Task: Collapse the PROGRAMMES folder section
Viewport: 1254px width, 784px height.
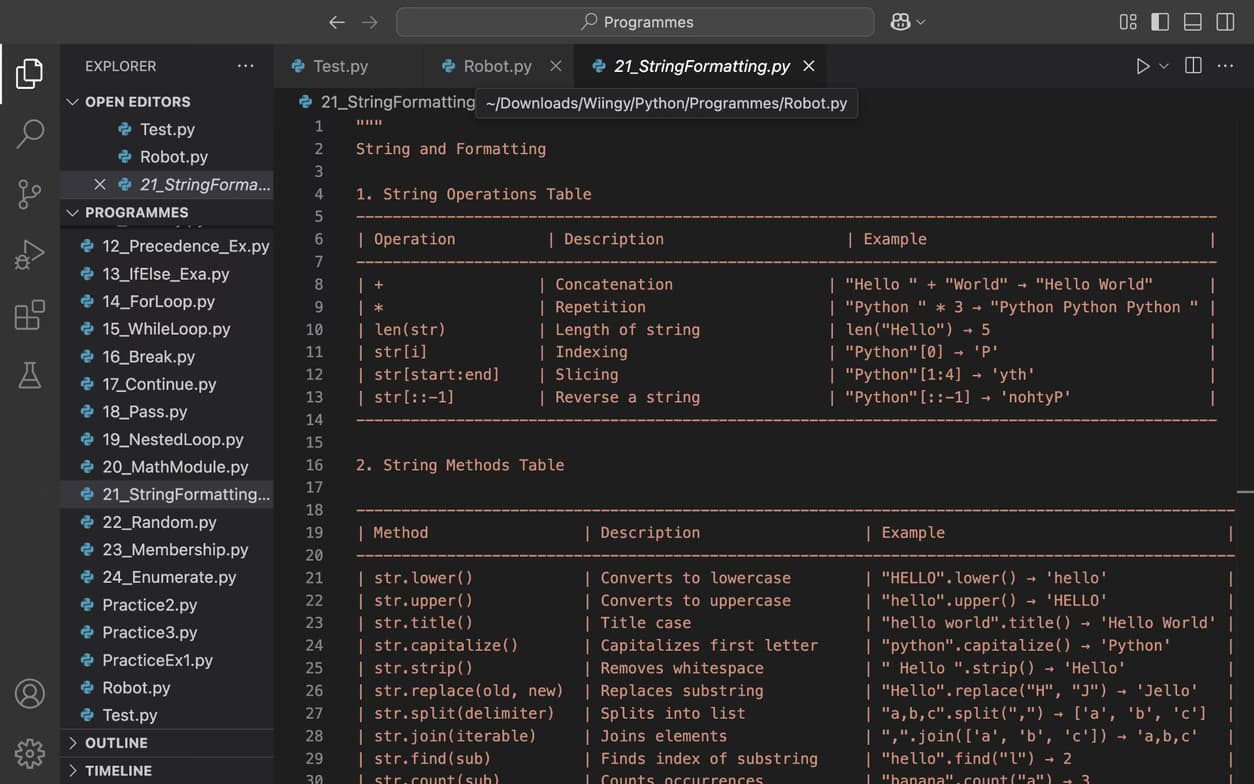Action: click(136, 212)
